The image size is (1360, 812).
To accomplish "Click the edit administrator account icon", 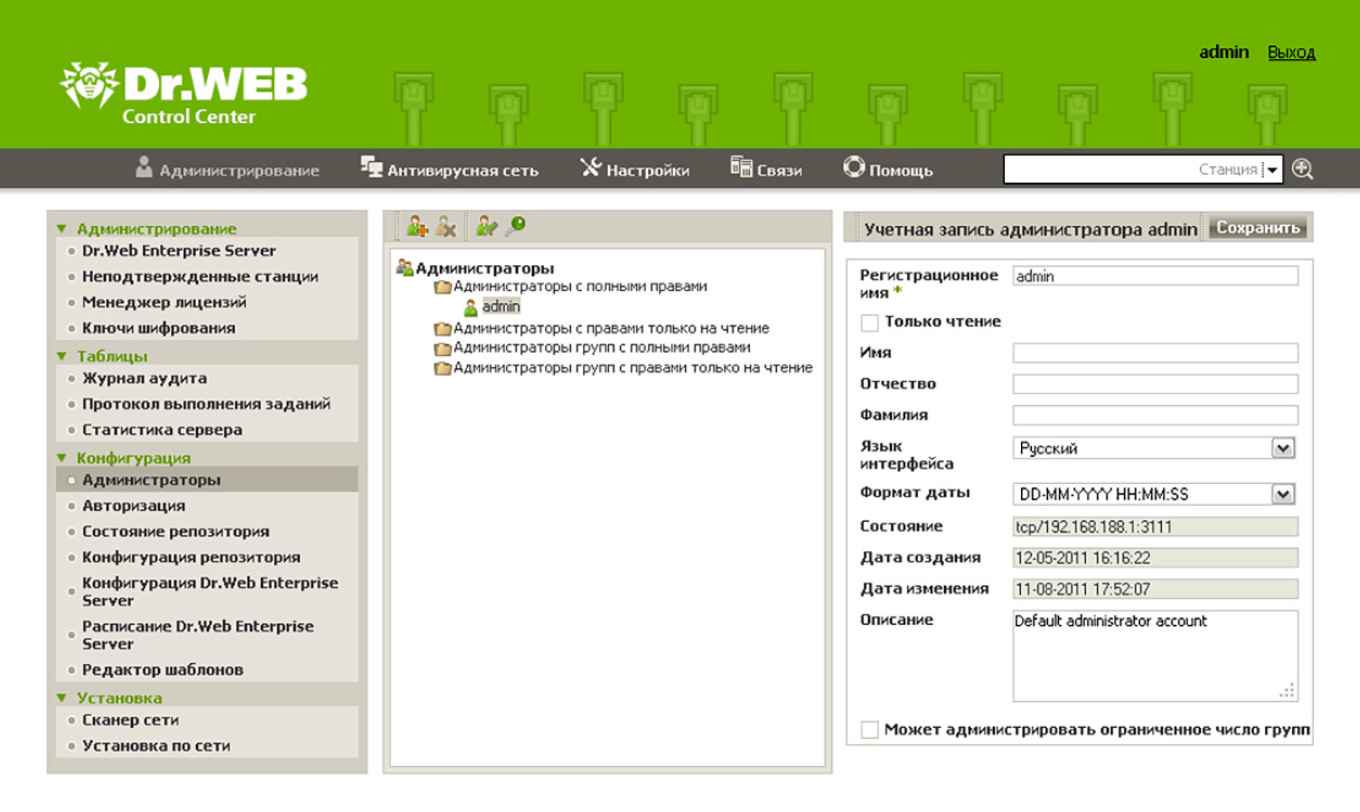I will [x=486, y=227].
